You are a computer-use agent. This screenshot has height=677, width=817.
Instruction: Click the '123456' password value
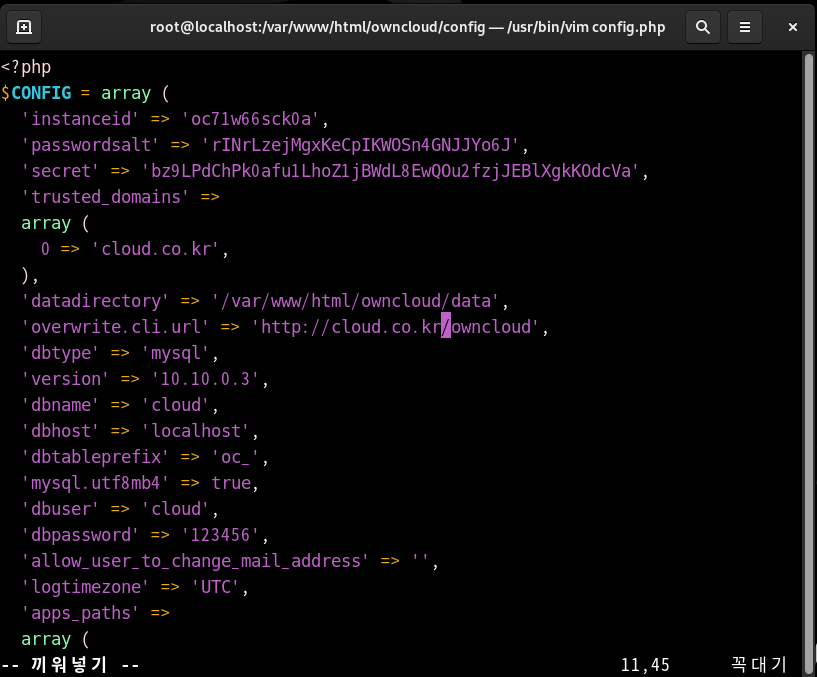(x=221, y=535)
